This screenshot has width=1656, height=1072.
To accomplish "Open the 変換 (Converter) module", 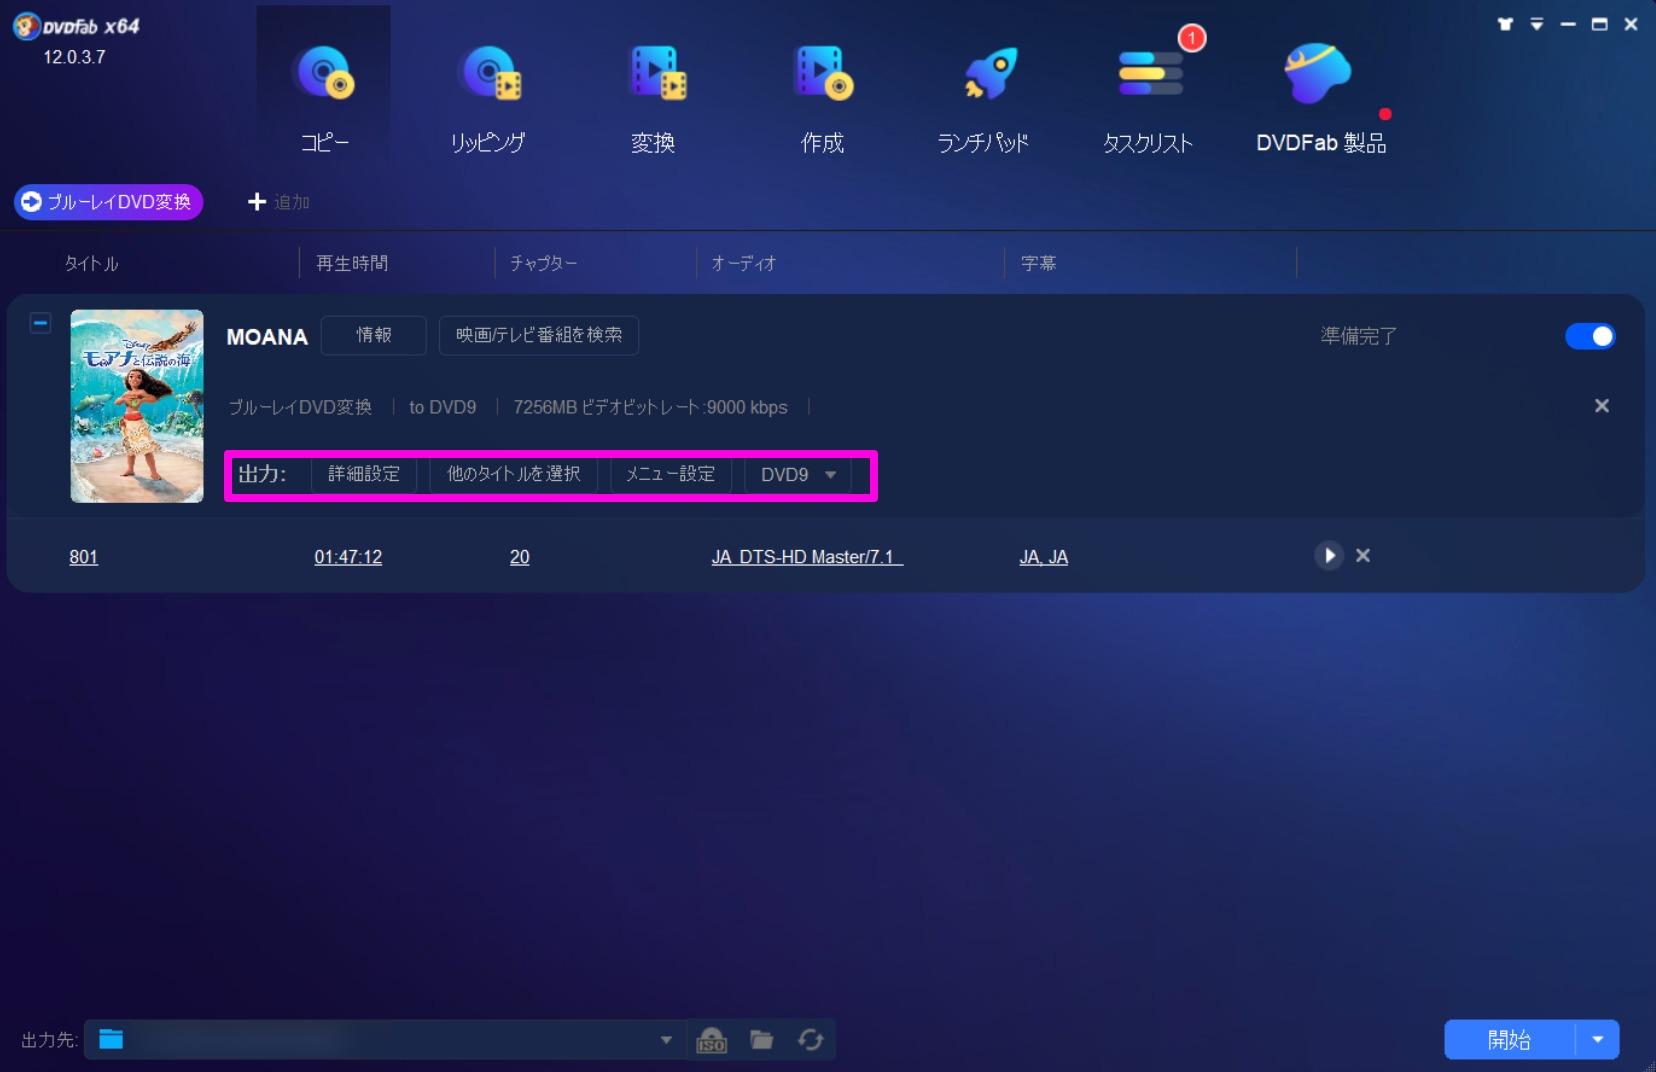I will click(654, 92).
